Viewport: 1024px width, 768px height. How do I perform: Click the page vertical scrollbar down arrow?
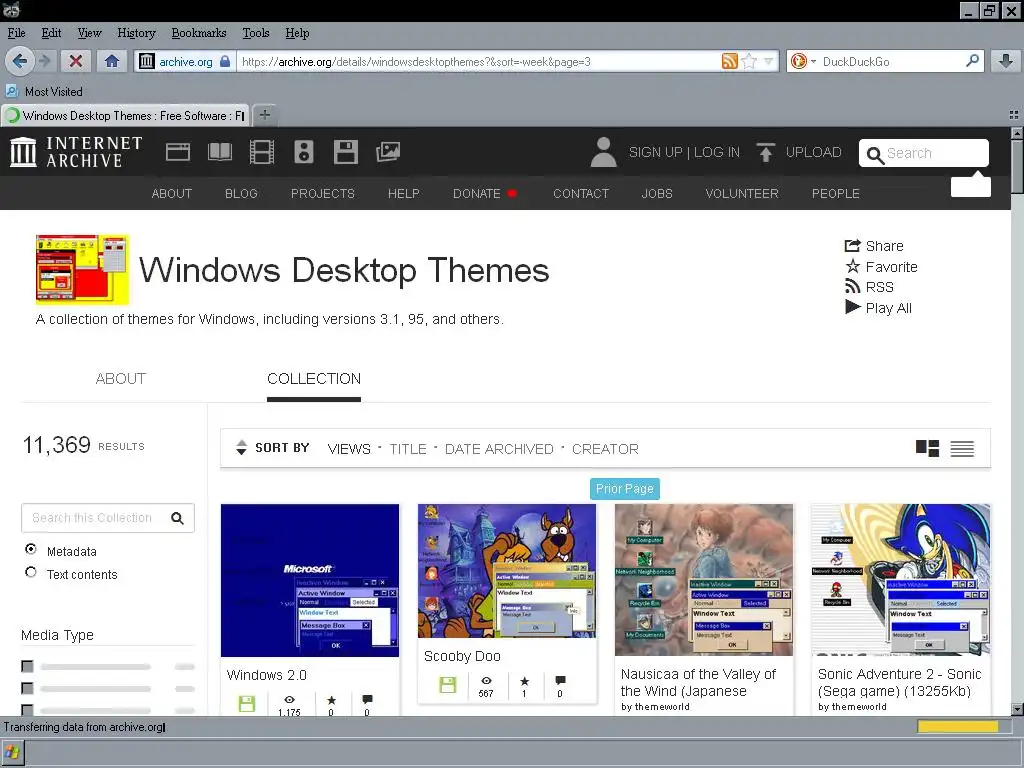tap(1017, 709)
